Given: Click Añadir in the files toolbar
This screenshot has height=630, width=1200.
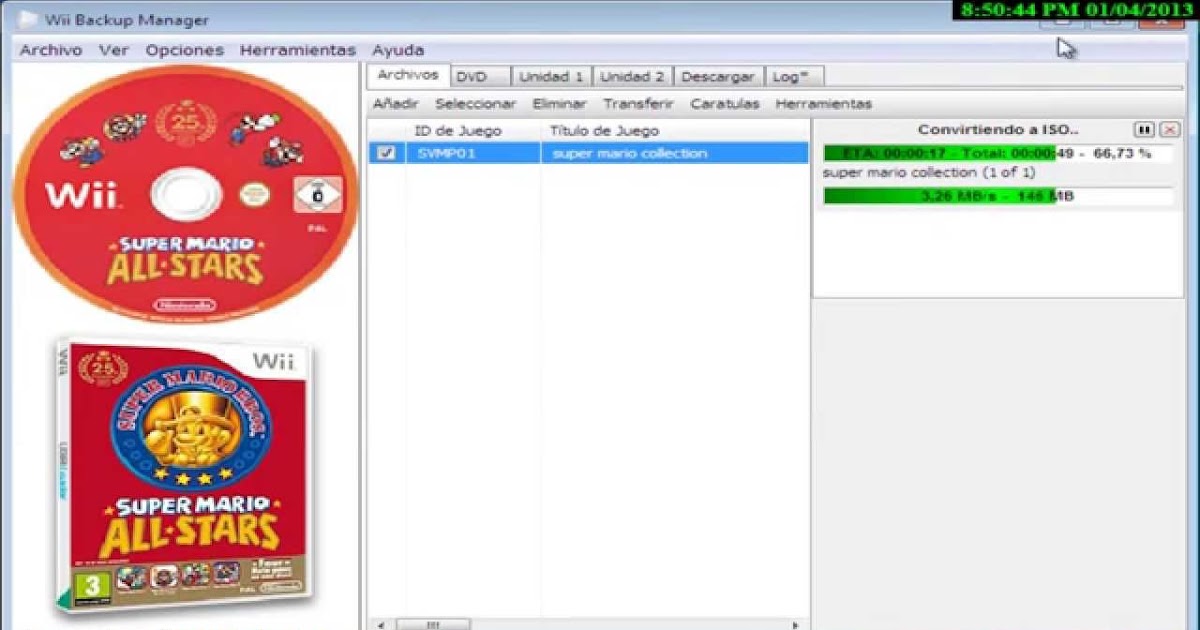Looking at the screenshot, I should click(x=396, y=104).
